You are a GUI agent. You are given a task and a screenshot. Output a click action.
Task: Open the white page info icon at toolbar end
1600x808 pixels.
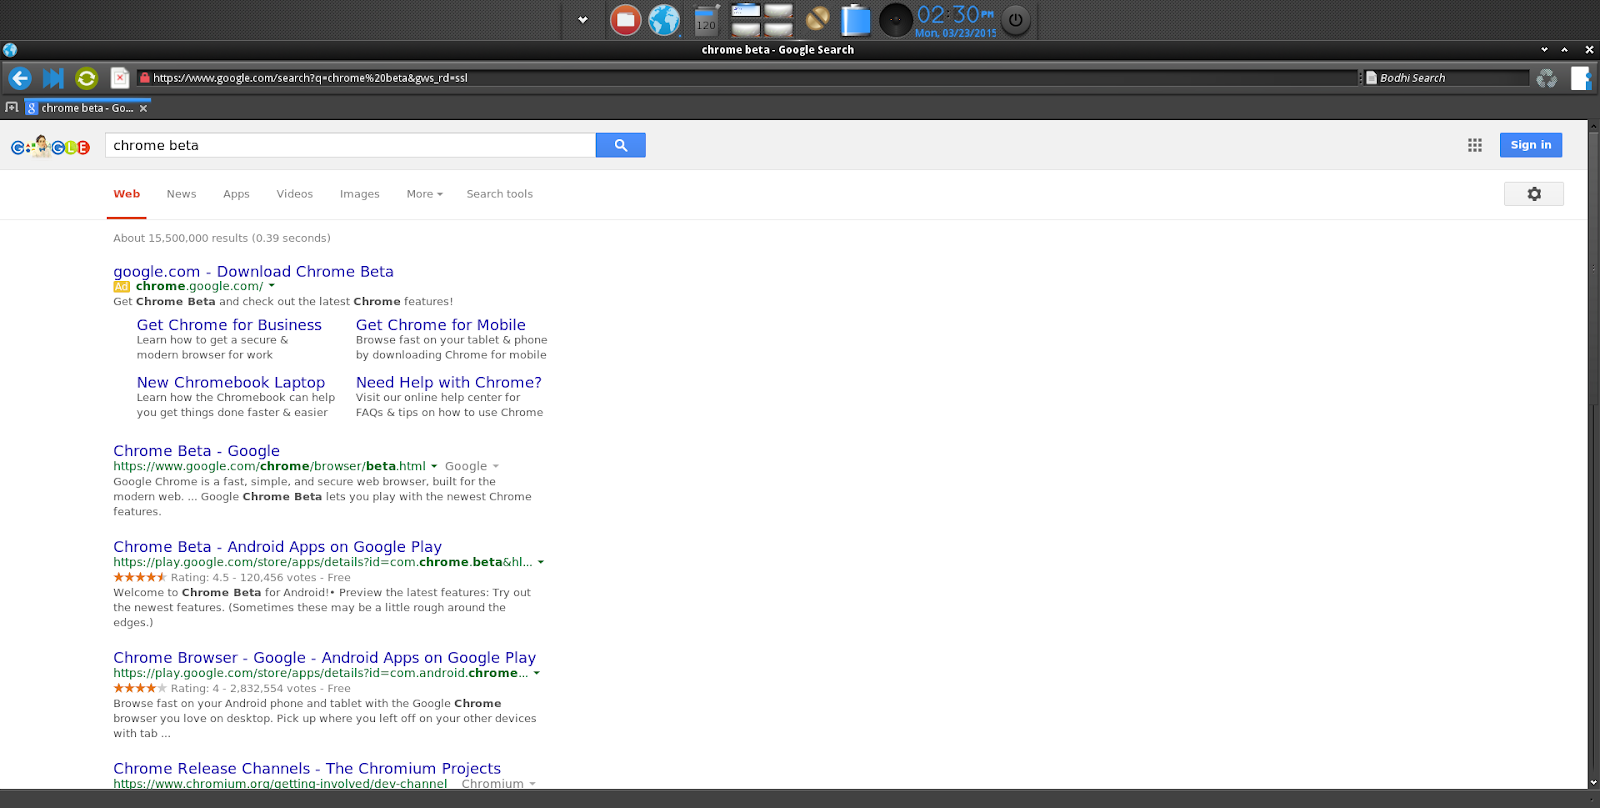point(1579,78)
